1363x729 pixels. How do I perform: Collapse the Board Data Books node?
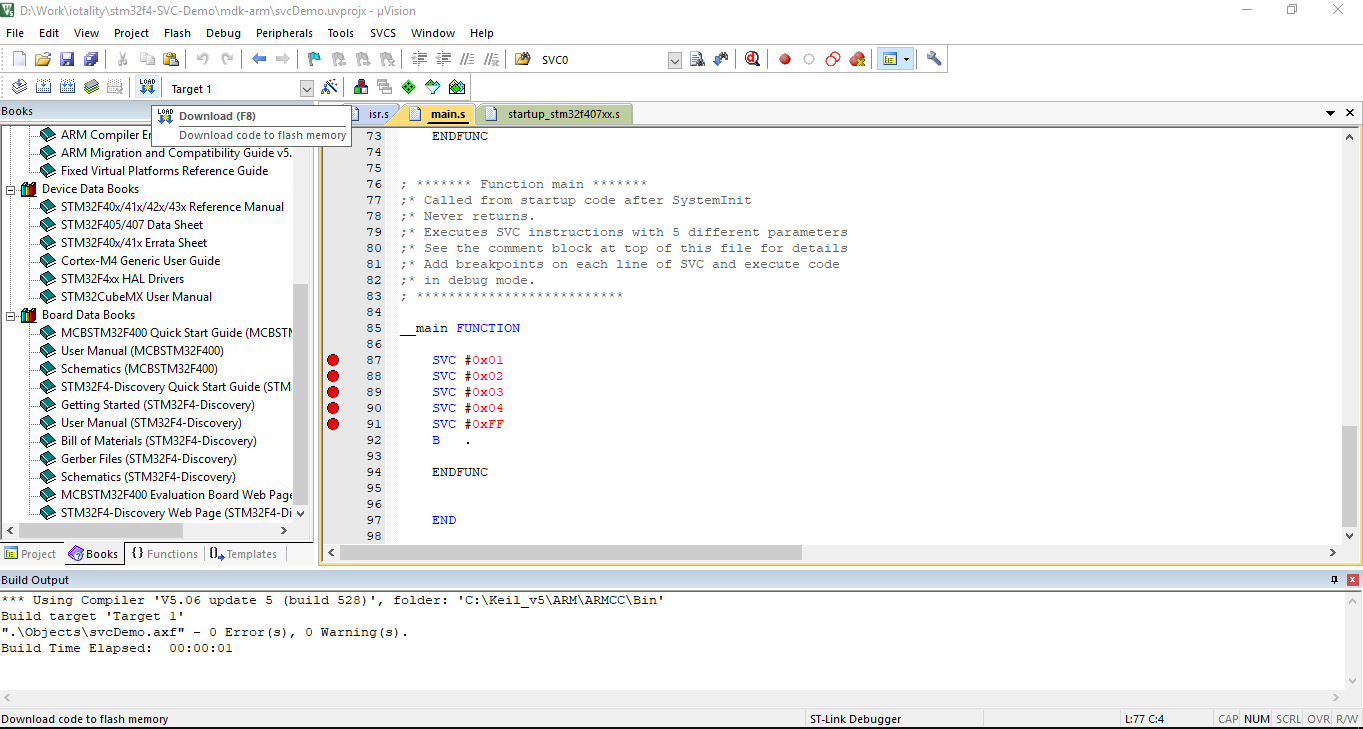coord(11,315)
